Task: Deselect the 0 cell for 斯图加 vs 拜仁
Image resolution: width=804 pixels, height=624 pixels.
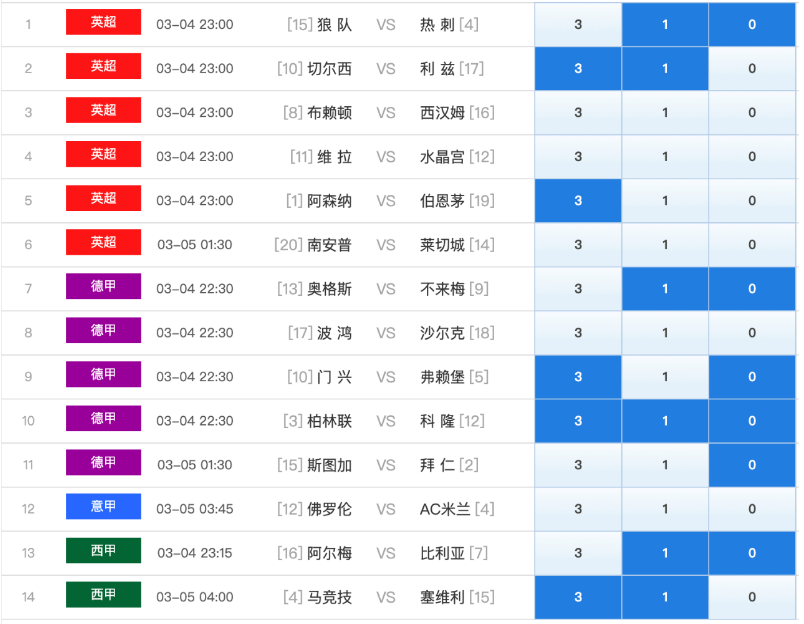Action: [752, 465]
